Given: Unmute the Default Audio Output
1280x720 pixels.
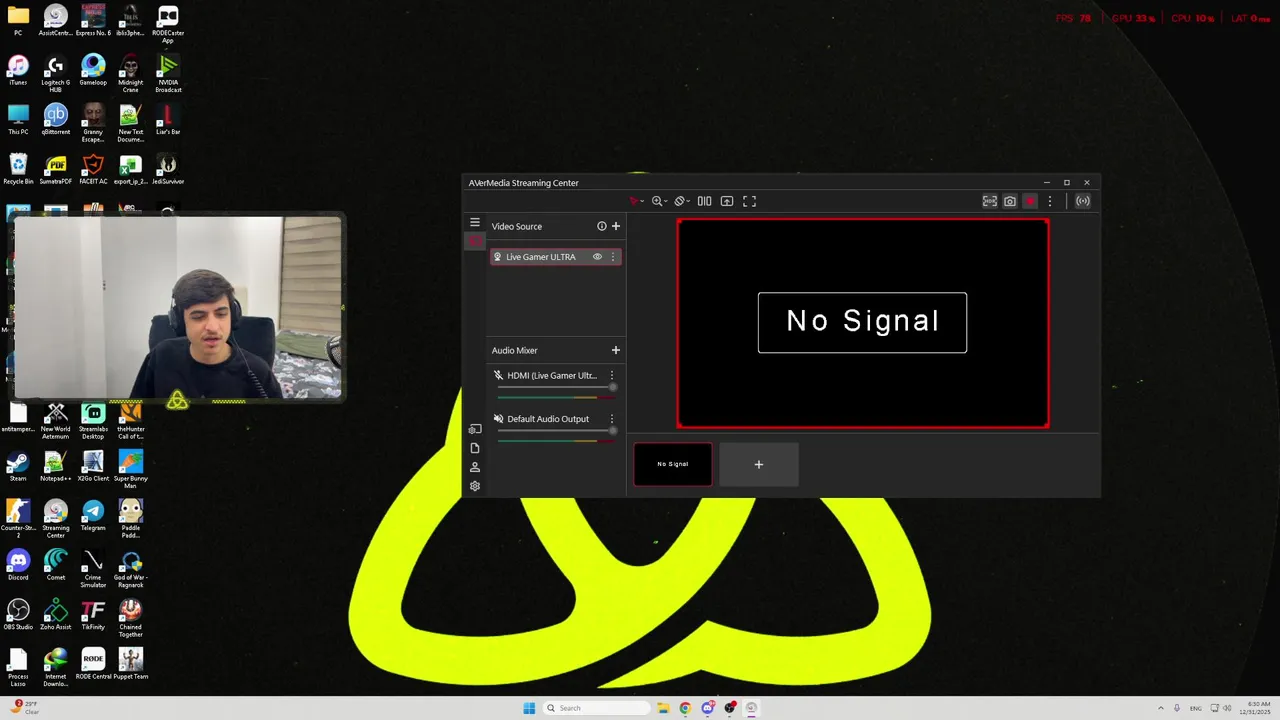Looking at the screenshot, I should click(x=498, y=419).
